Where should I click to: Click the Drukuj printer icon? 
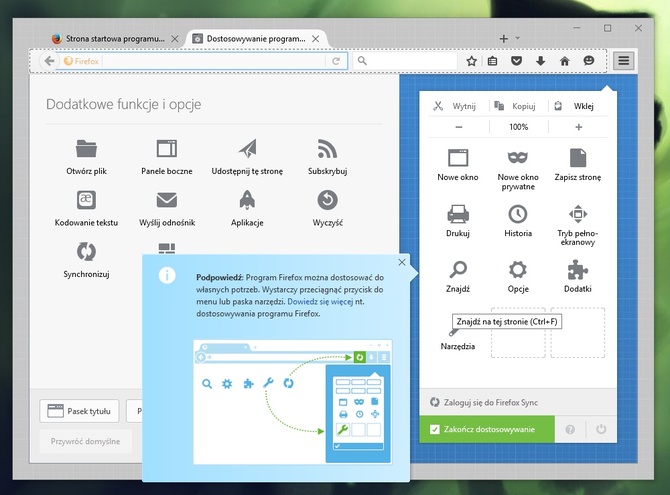(x=458, y=214)
